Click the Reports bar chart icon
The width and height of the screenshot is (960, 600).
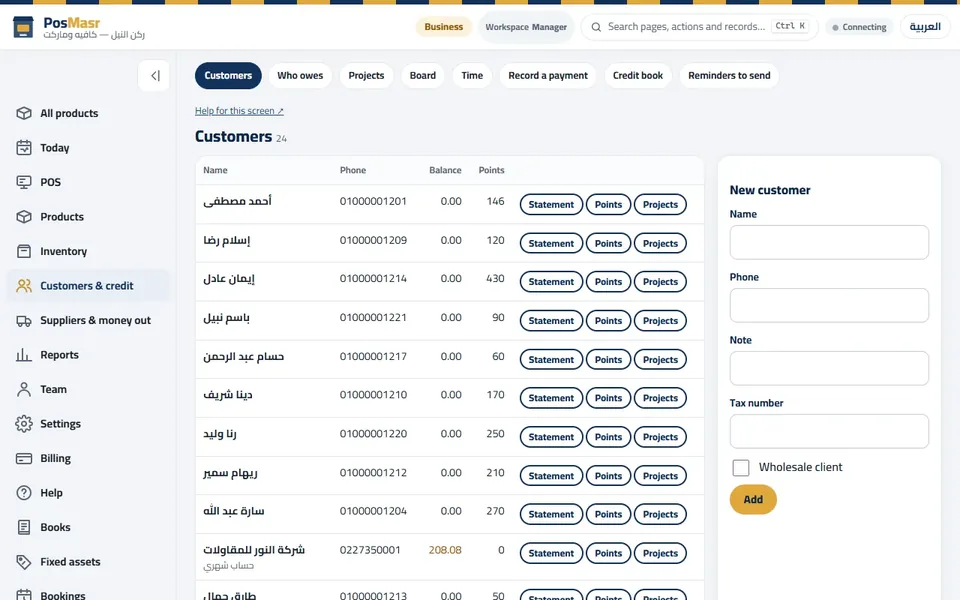tap(24, 354)
